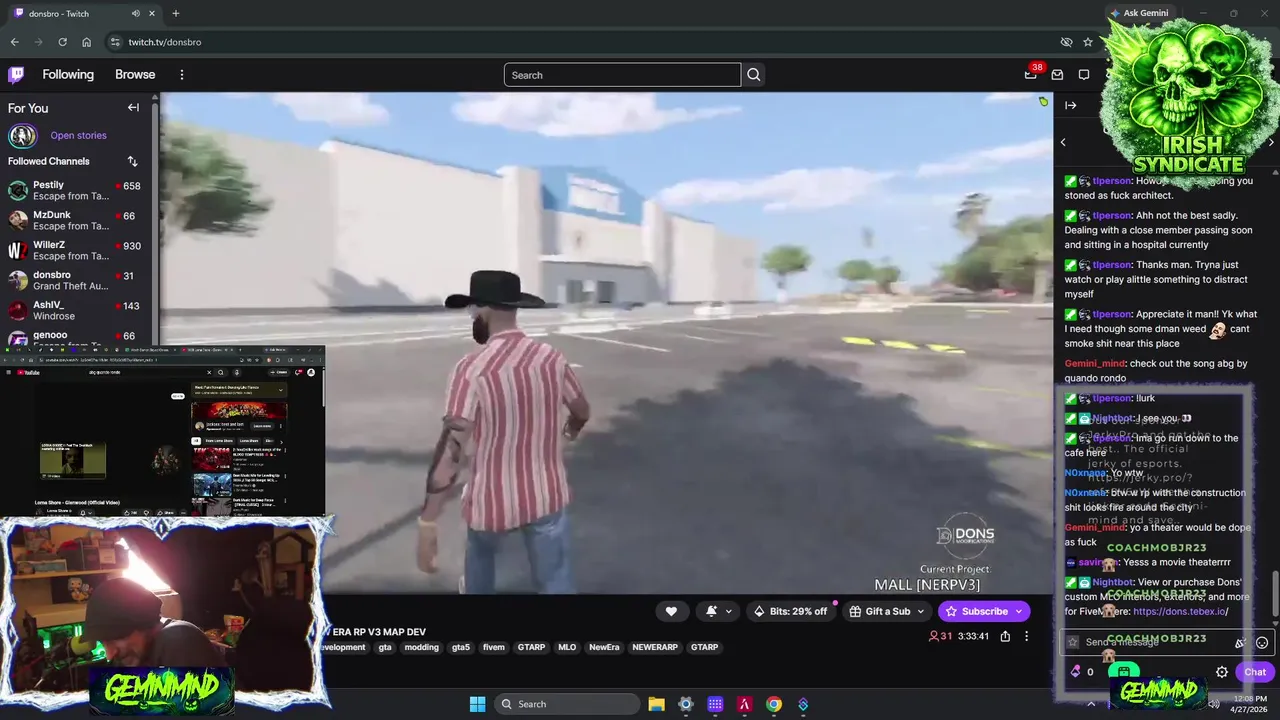Open Prime loot notifications with 38 badge

[1031, 75]
